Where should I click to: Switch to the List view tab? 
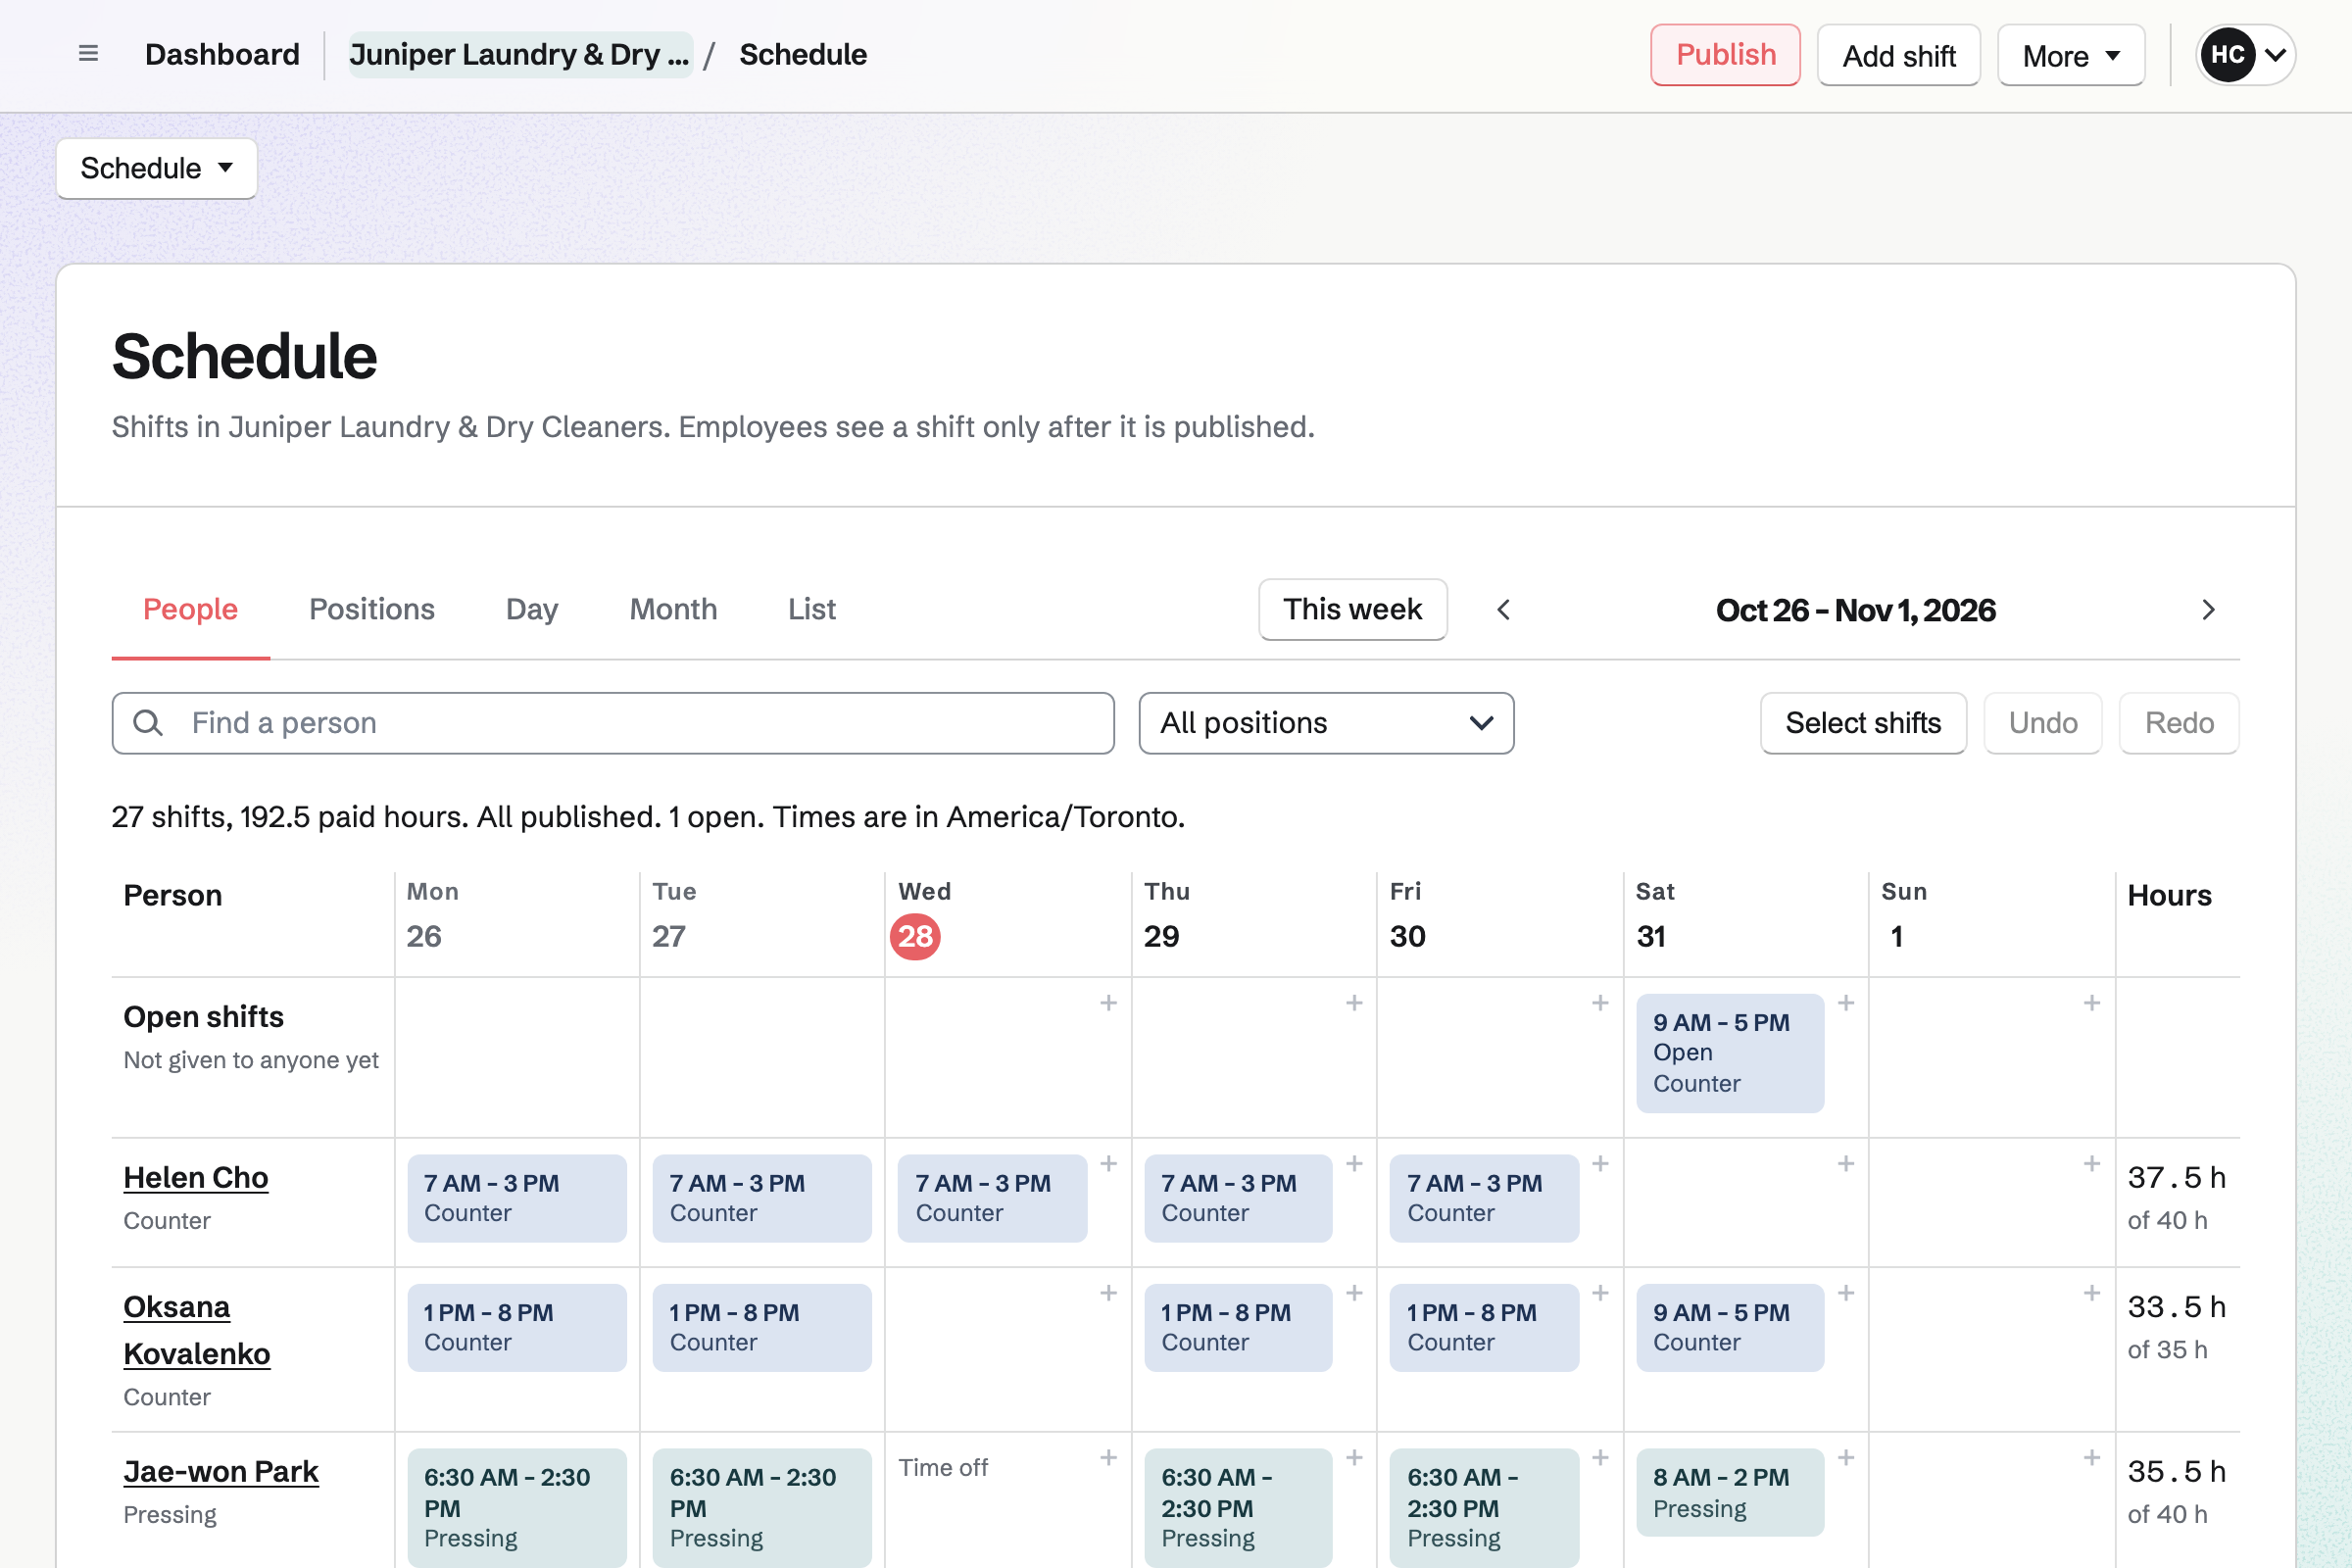(812, 609)
